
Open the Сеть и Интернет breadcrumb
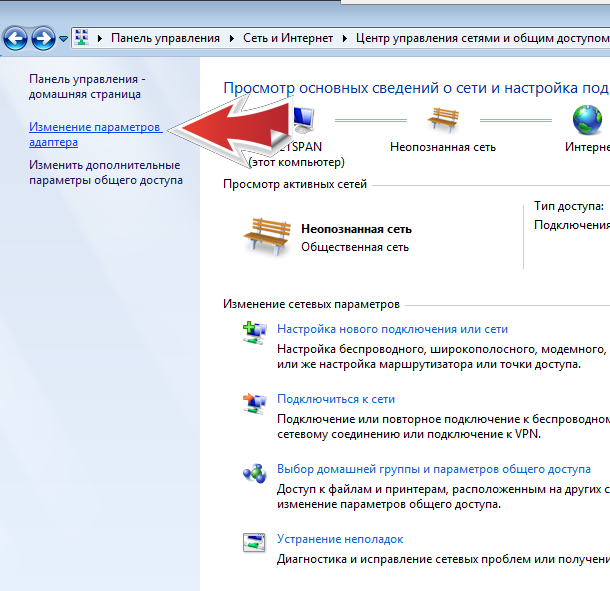[288, 38]
